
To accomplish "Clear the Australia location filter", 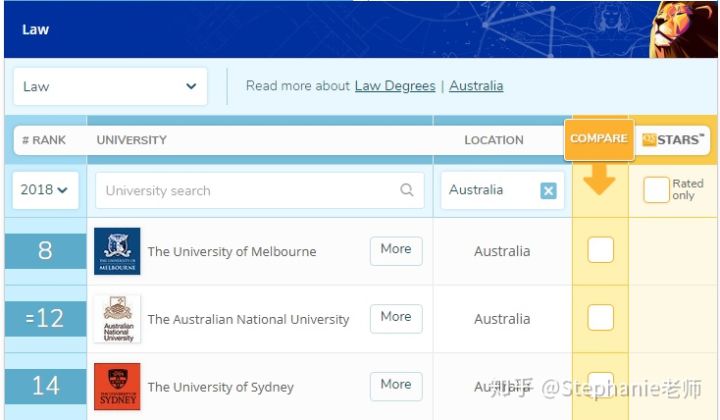I will [x=548, y=190].
